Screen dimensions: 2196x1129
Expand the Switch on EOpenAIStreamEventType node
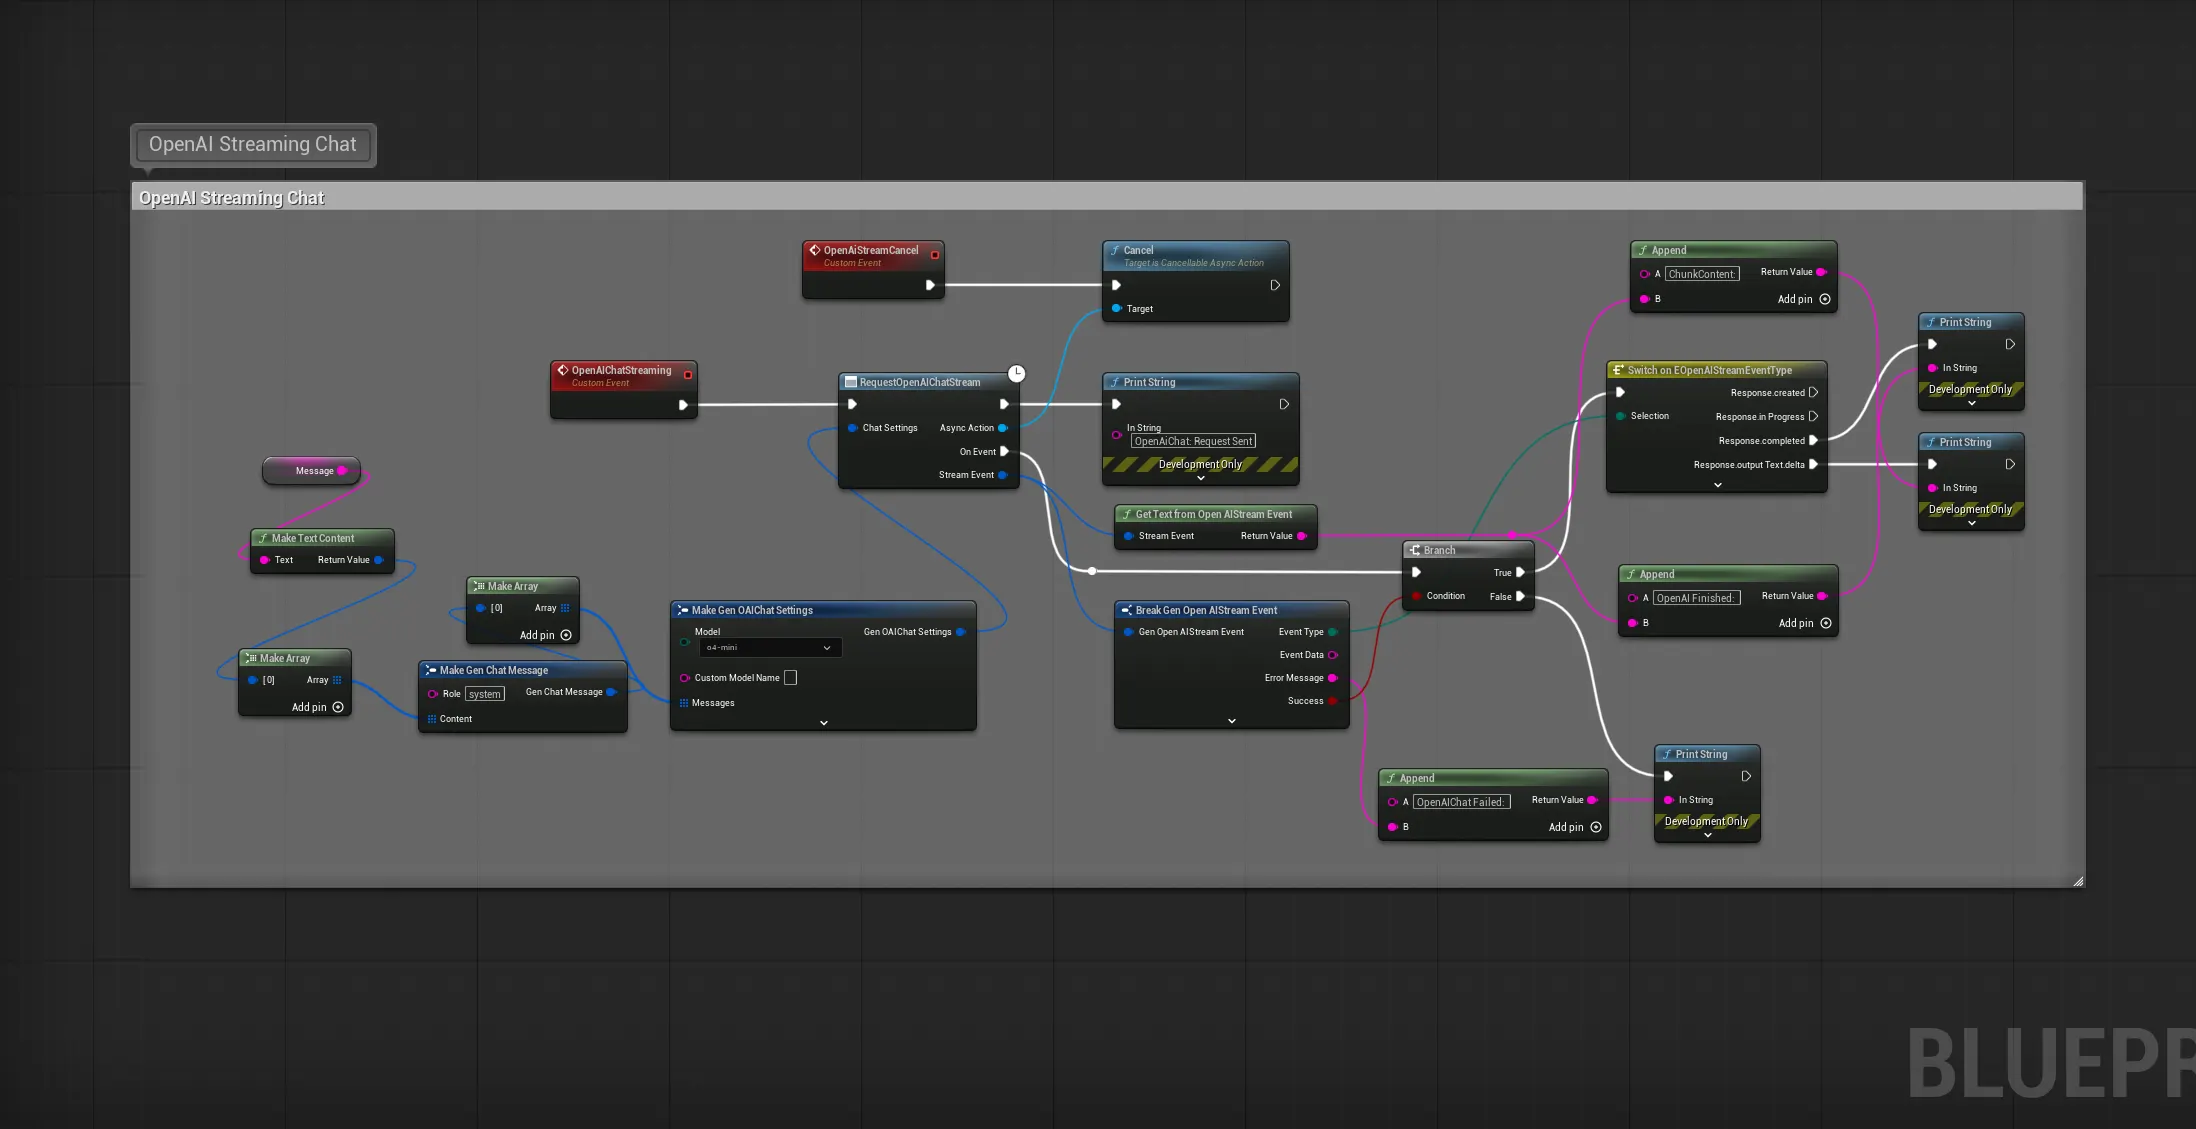click(x=1718, y=485)
